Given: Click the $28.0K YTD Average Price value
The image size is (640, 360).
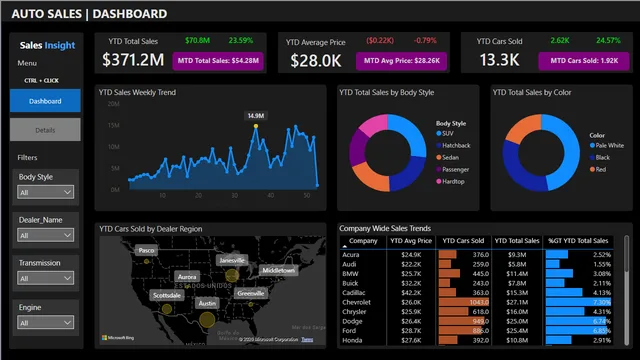Looking at the screenshot, I should [x=316, y=61].
